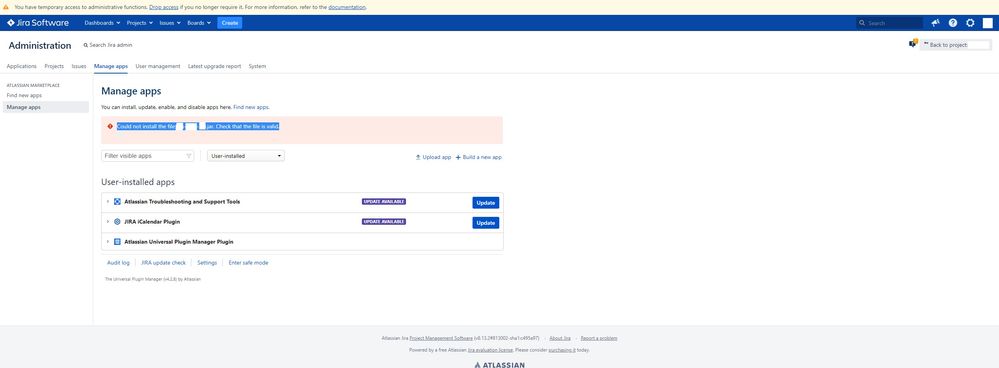Click the Build a new app link
This screenshot has width=999, height=368.
tap(478, 157)
